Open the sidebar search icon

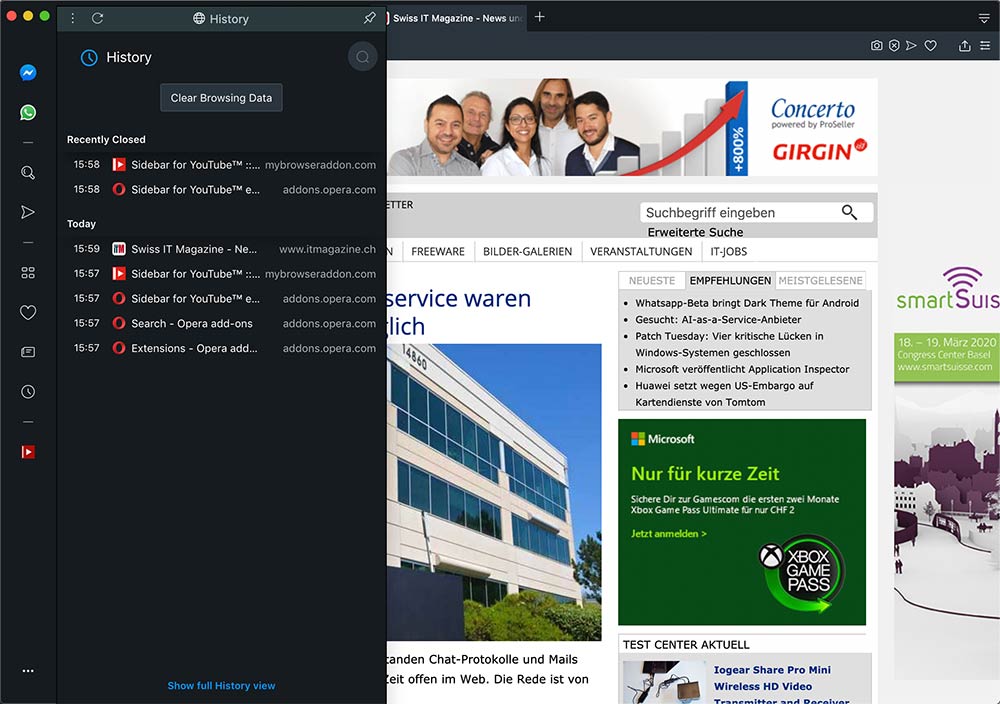pyautogui.click(x=27, y=172)
